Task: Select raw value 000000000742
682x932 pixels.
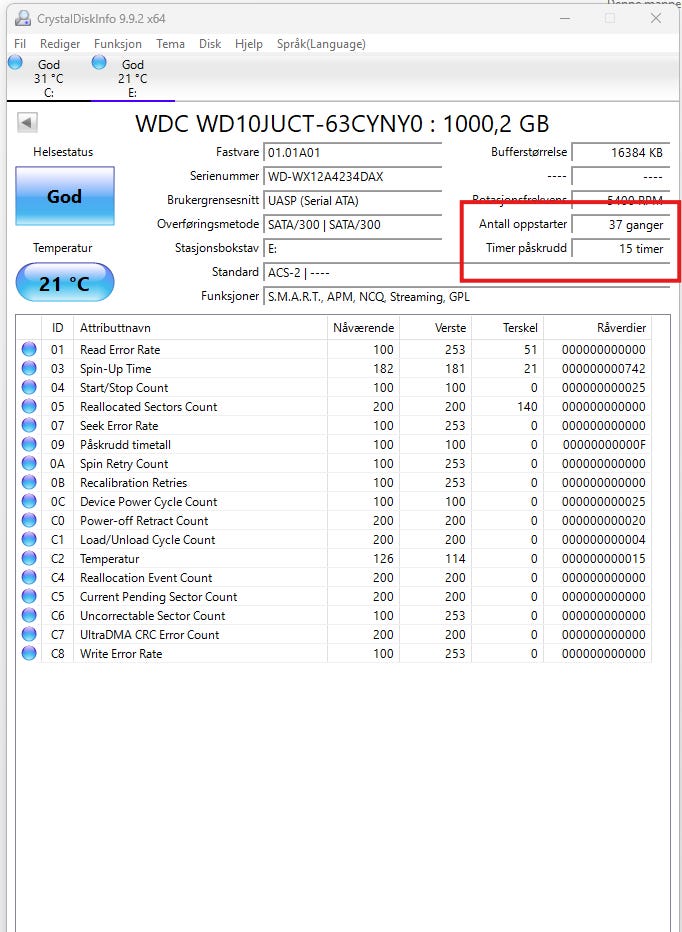Action: [604, 369]
